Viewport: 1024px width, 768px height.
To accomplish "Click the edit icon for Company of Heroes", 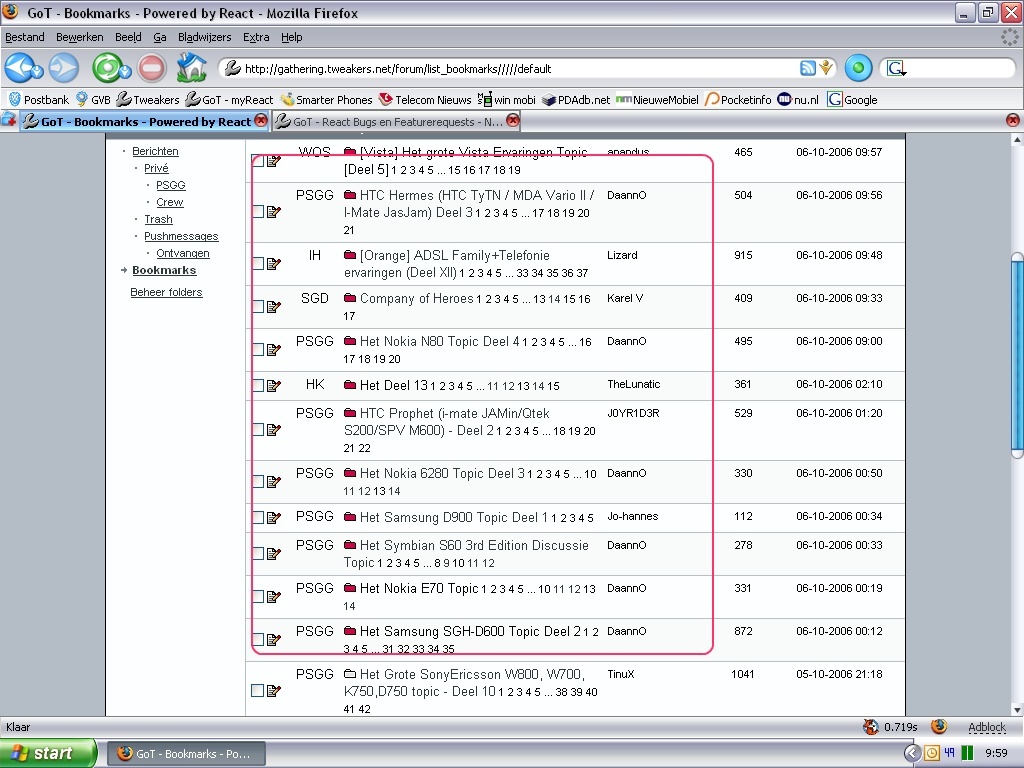I will pos(274,307).
